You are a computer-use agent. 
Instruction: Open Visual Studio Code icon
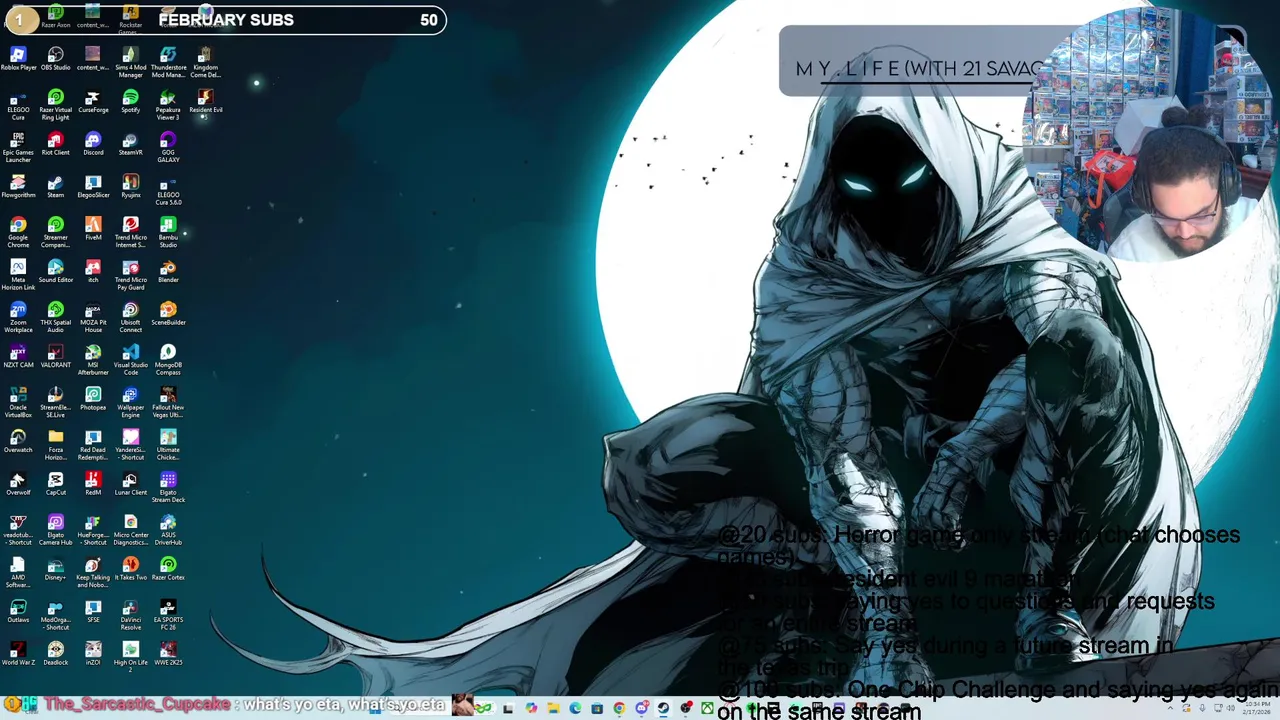pyautogui.click(x=130, y=360)
